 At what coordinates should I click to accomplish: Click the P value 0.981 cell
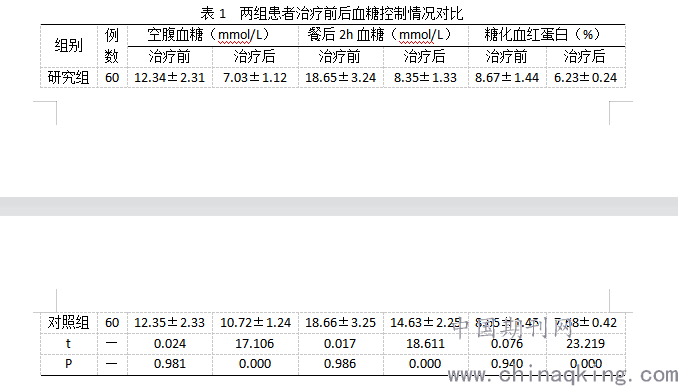tap(170, 364)
